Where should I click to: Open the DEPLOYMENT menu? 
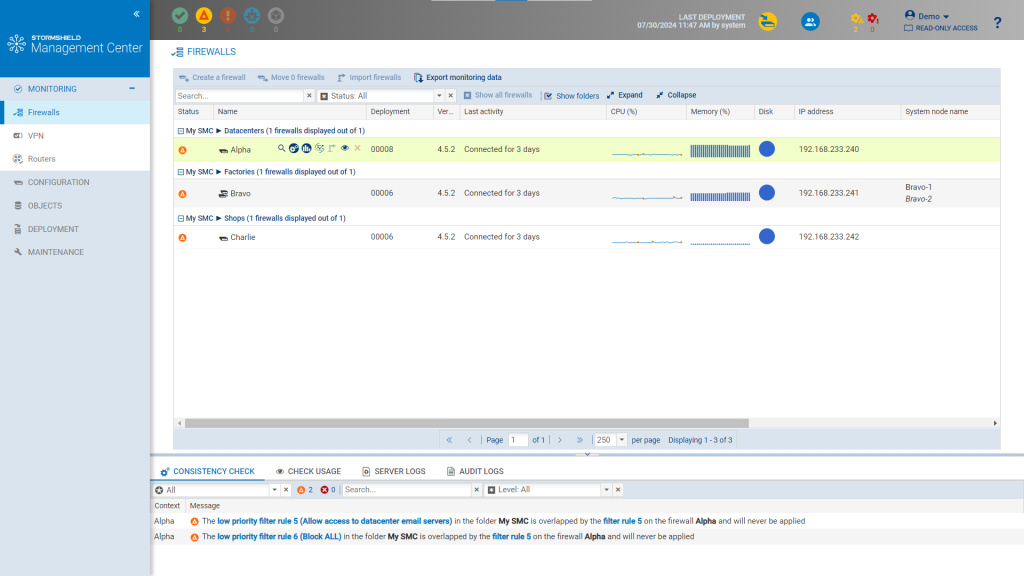tap(75, 229)
